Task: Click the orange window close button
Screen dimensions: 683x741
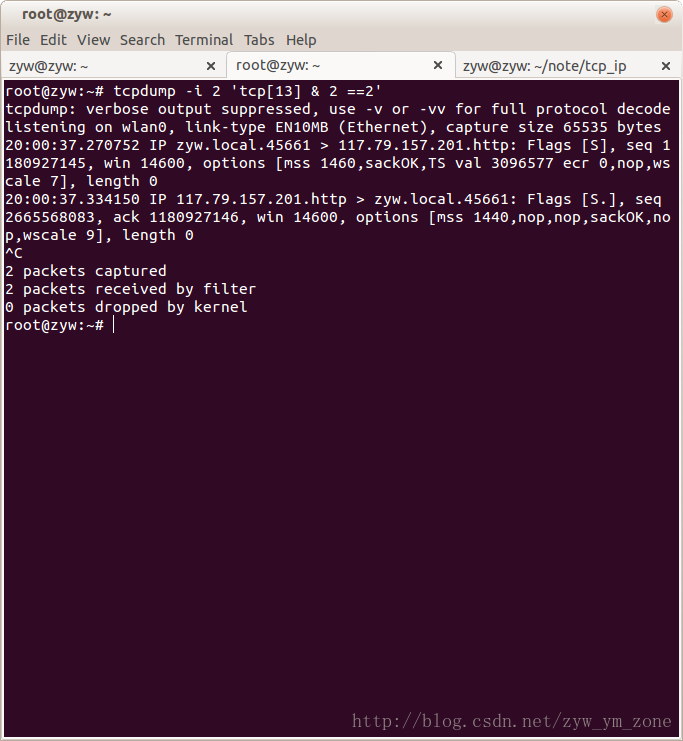Action: [x=664, y=15]
